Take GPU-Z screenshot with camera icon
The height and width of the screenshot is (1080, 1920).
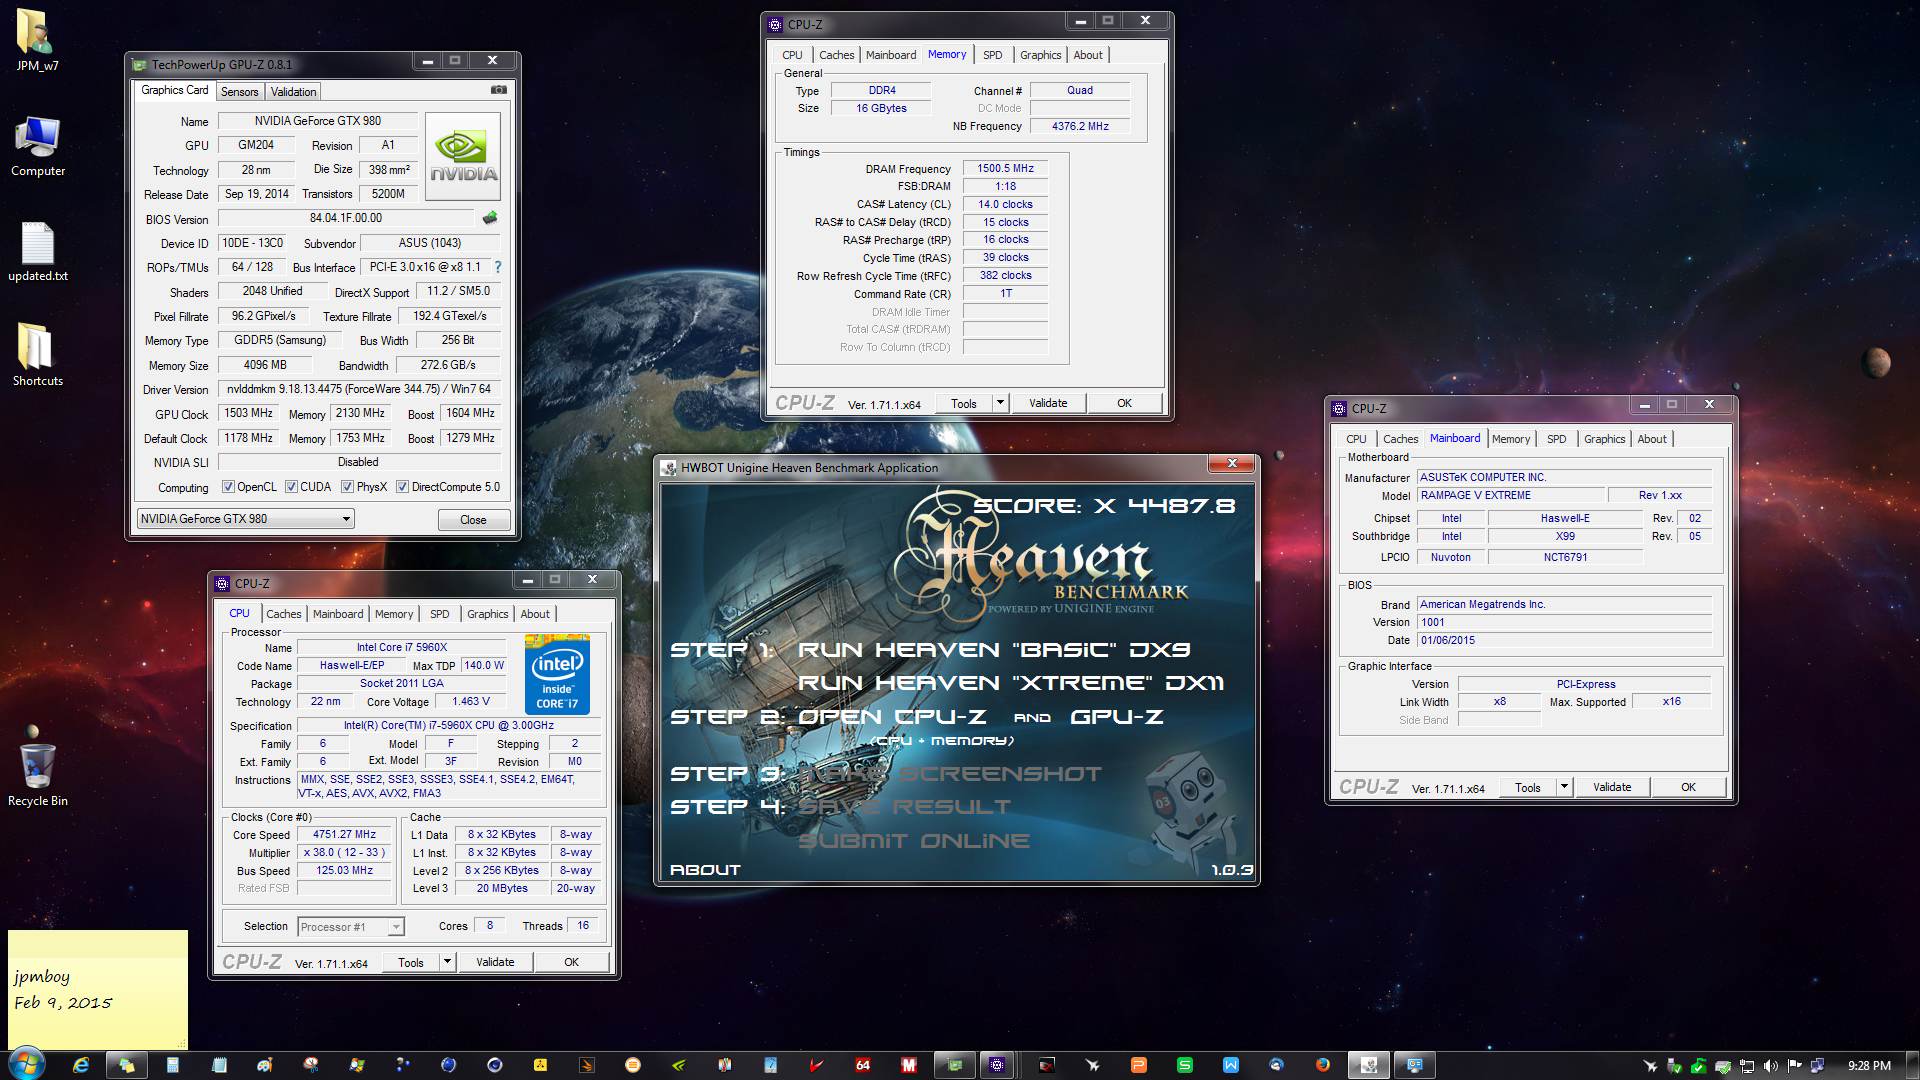(498, 90)
